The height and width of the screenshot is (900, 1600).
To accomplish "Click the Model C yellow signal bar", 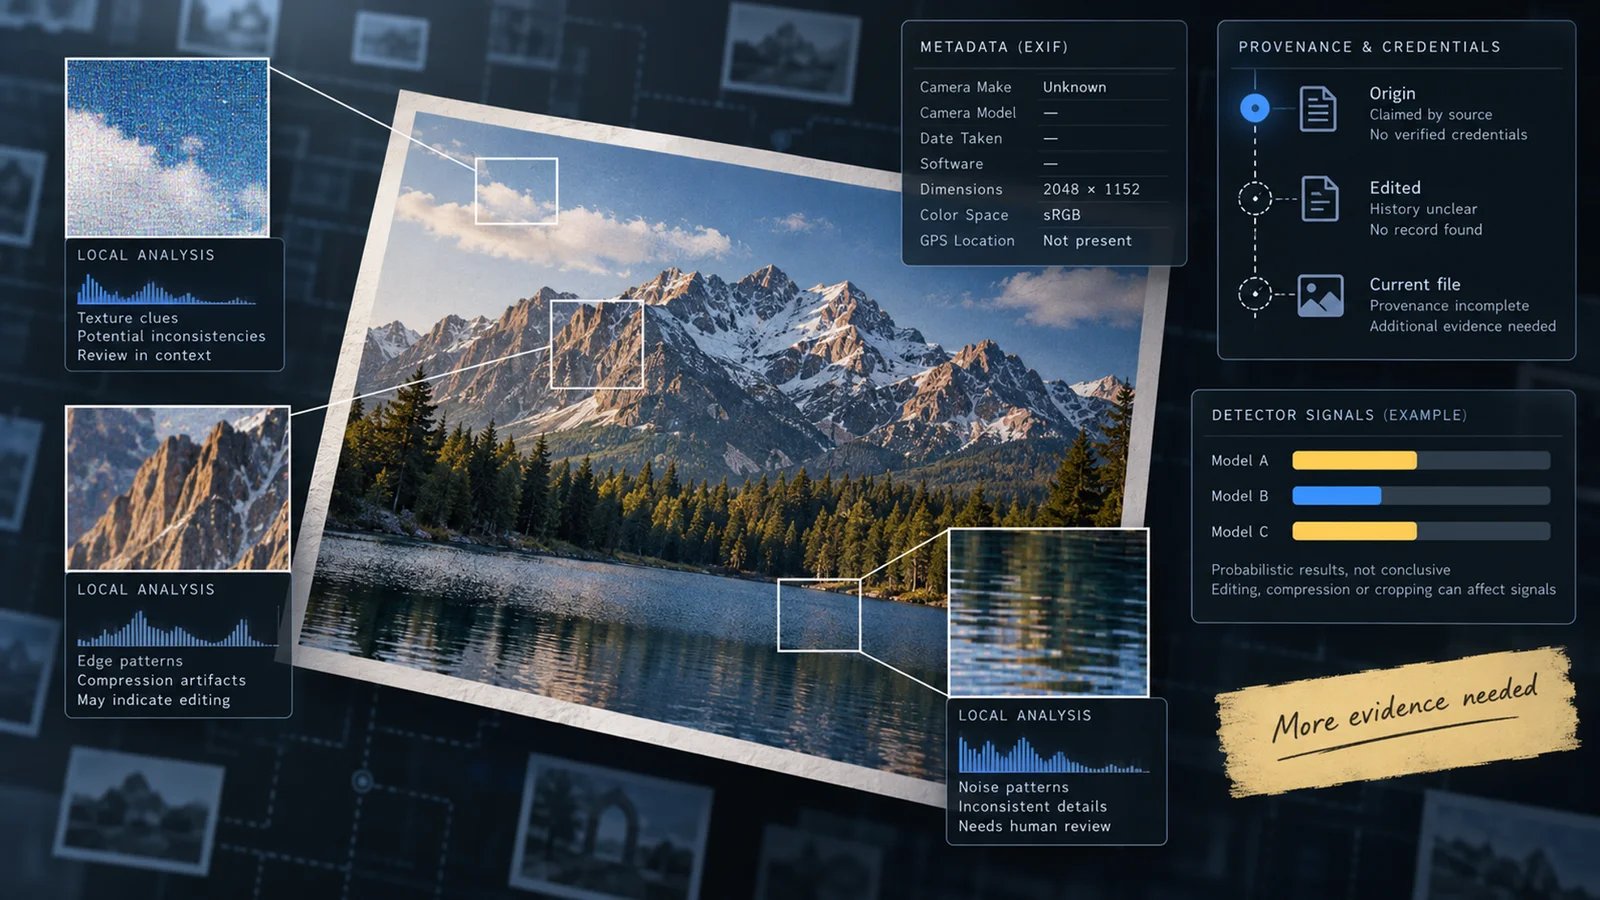I will pos(1354,531).
